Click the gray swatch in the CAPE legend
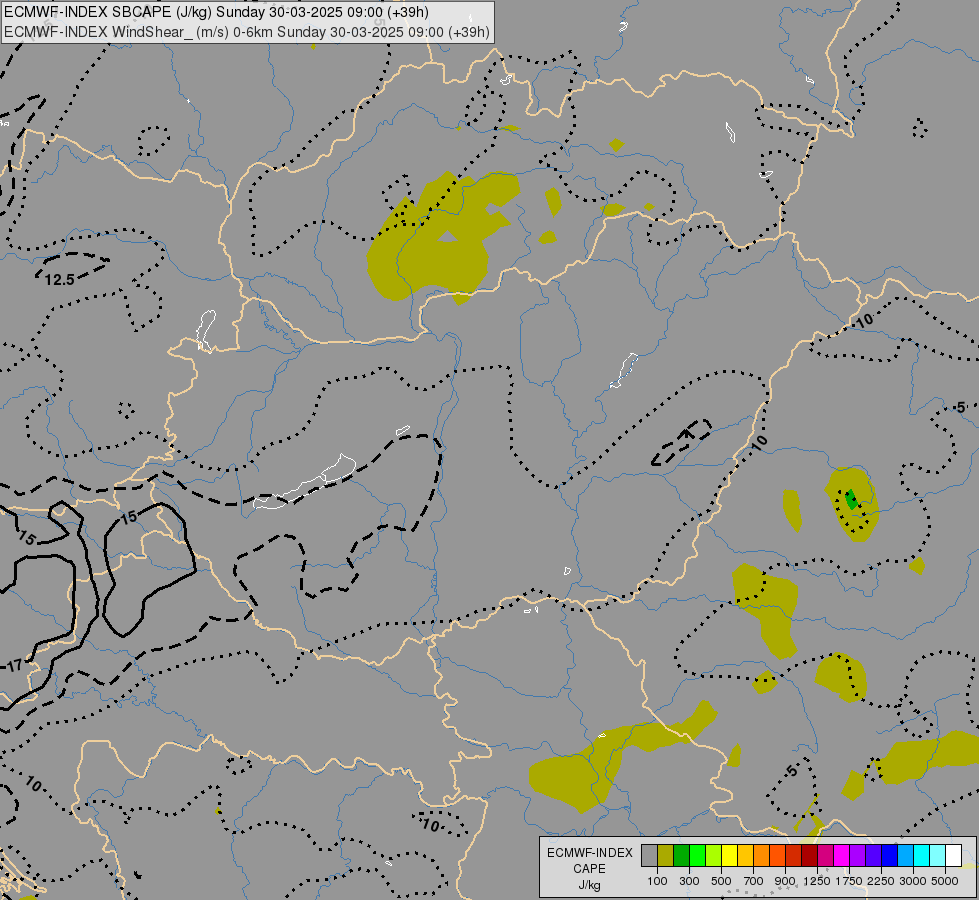This screenshot has height=900, width=979. point(649,856)
